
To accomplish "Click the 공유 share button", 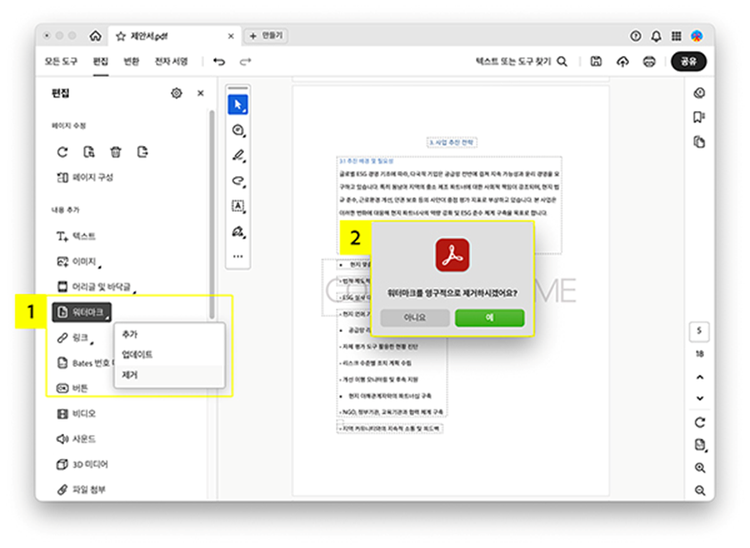I will click(x=689, y=61).
